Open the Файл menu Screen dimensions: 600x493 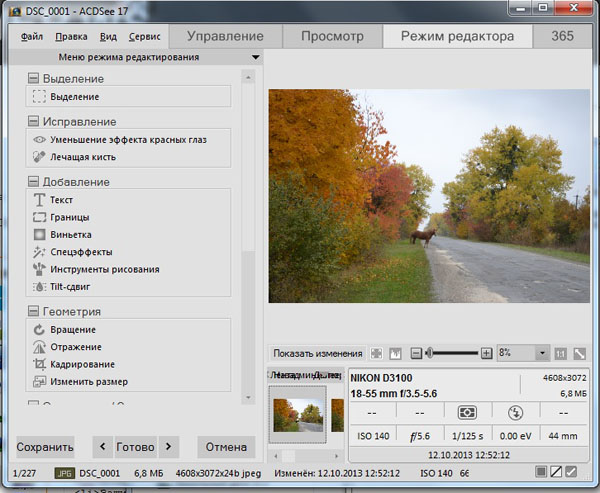tap(31, 36)
